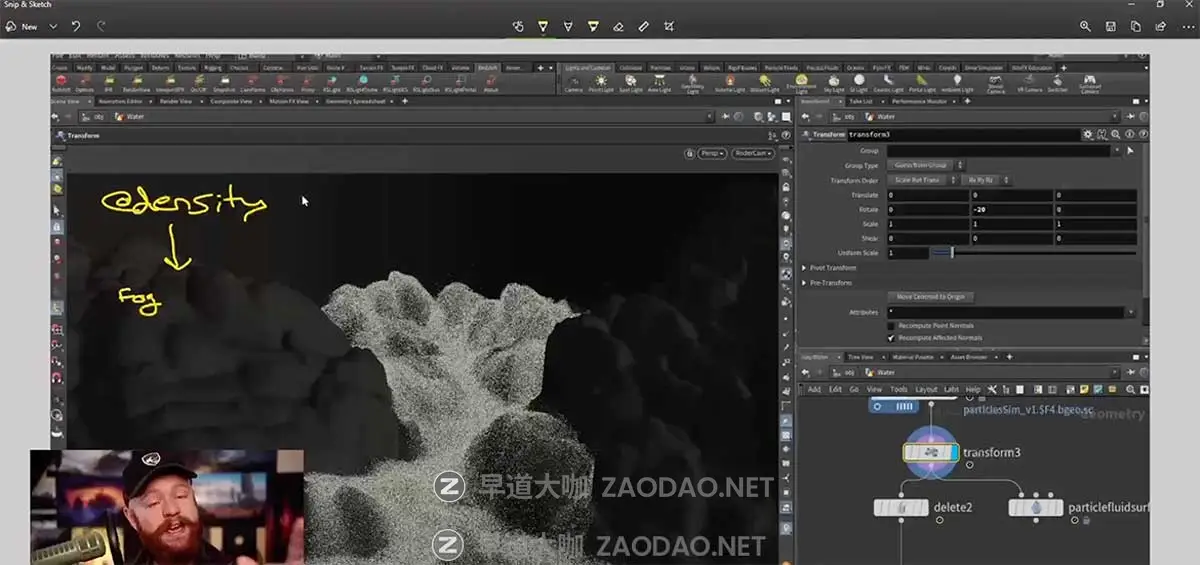
Task: Open the parameter panel gear menu
Action: pos(1088,134)
